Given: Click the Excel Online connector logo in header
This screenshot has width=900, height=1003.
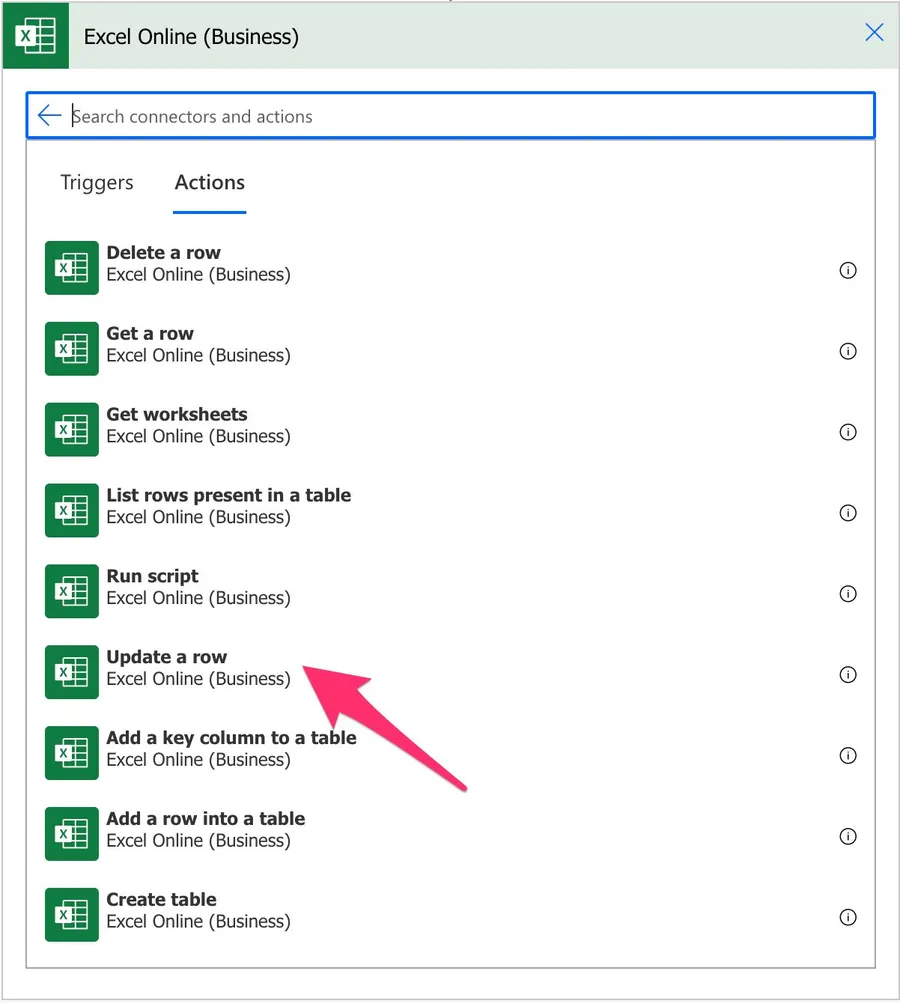Looking at the screenshot, I should (35, 36).
